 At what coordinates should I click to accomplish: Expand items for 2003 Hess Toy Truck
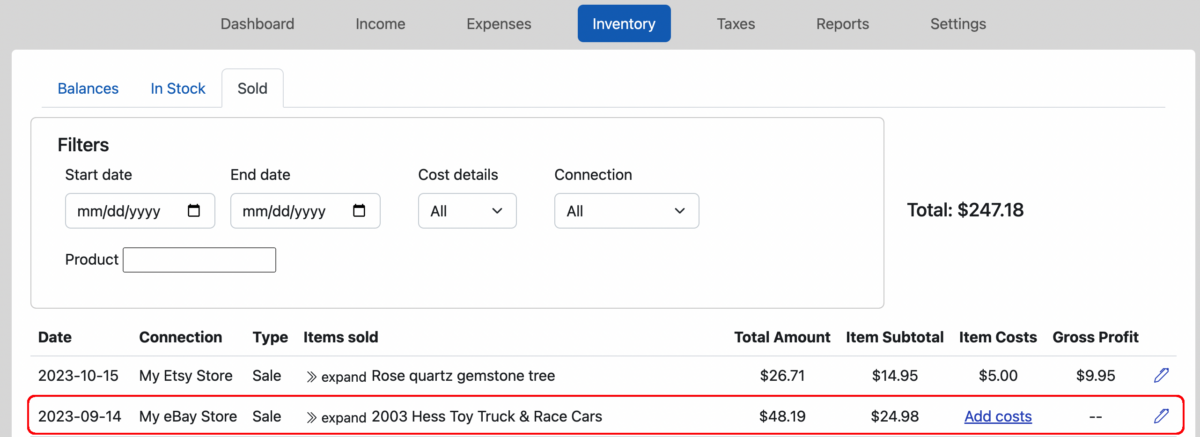click(x=336, y=417)
